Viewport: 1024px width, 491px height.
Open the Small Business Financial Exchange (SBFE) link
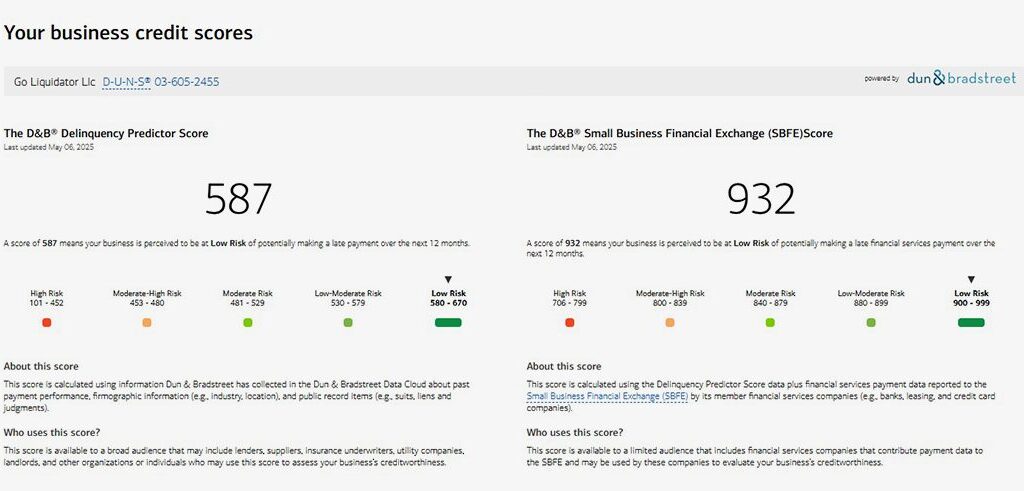(x=607, y=396)
